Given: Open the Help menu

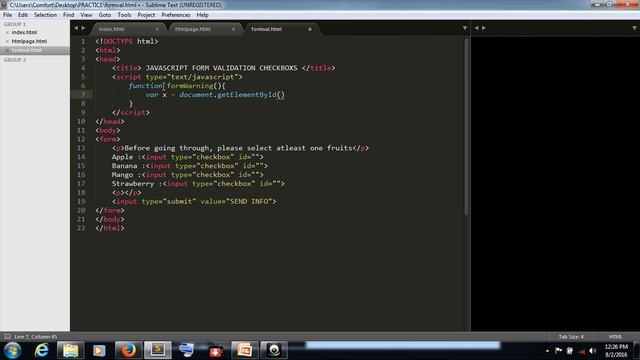Looking at the screenshot, I should (202, 15).
